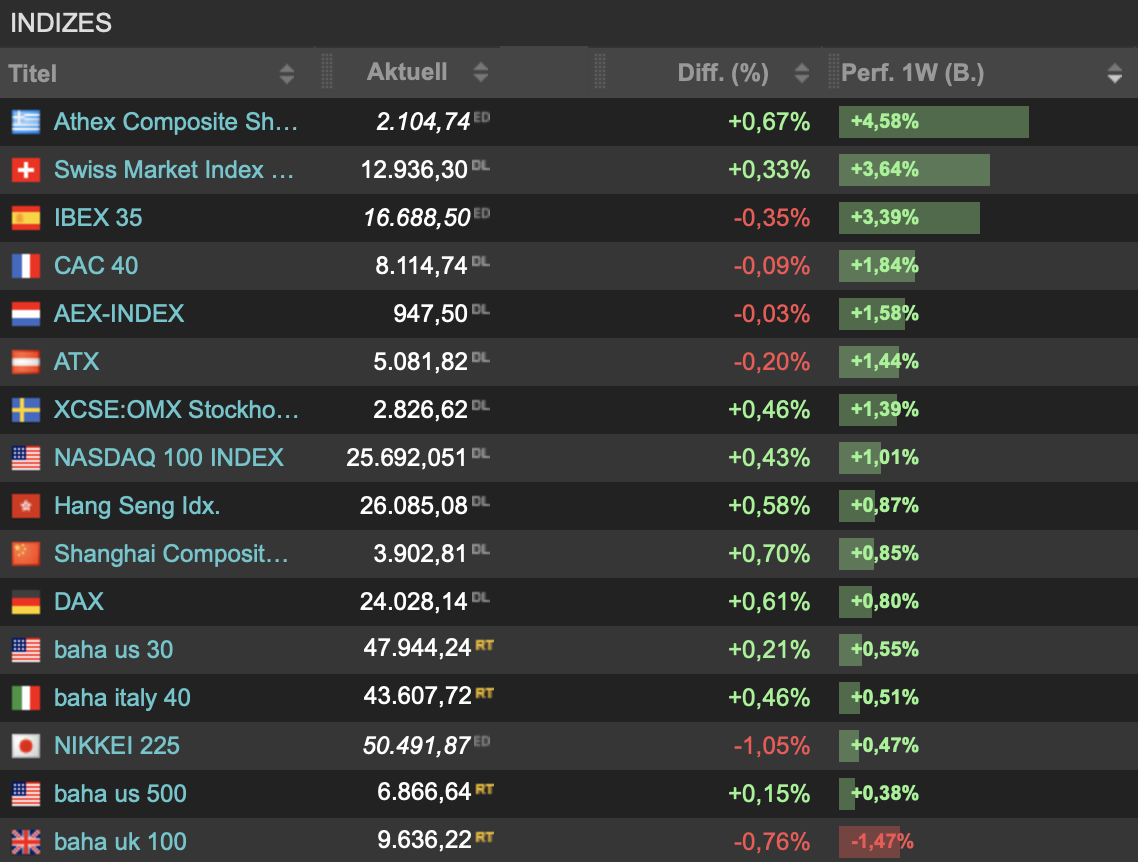Click the Perf. 1W (B.) sort arrow
The image size is (1138, 862).
click(x=1115, y=73)
